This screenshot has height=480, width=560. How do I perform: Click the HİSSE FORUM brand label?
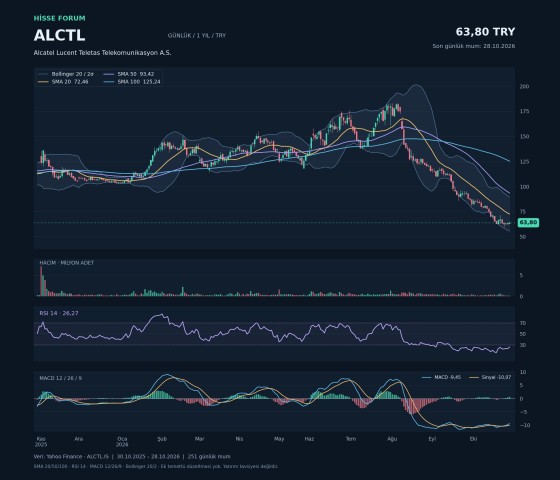pos(60,18)
